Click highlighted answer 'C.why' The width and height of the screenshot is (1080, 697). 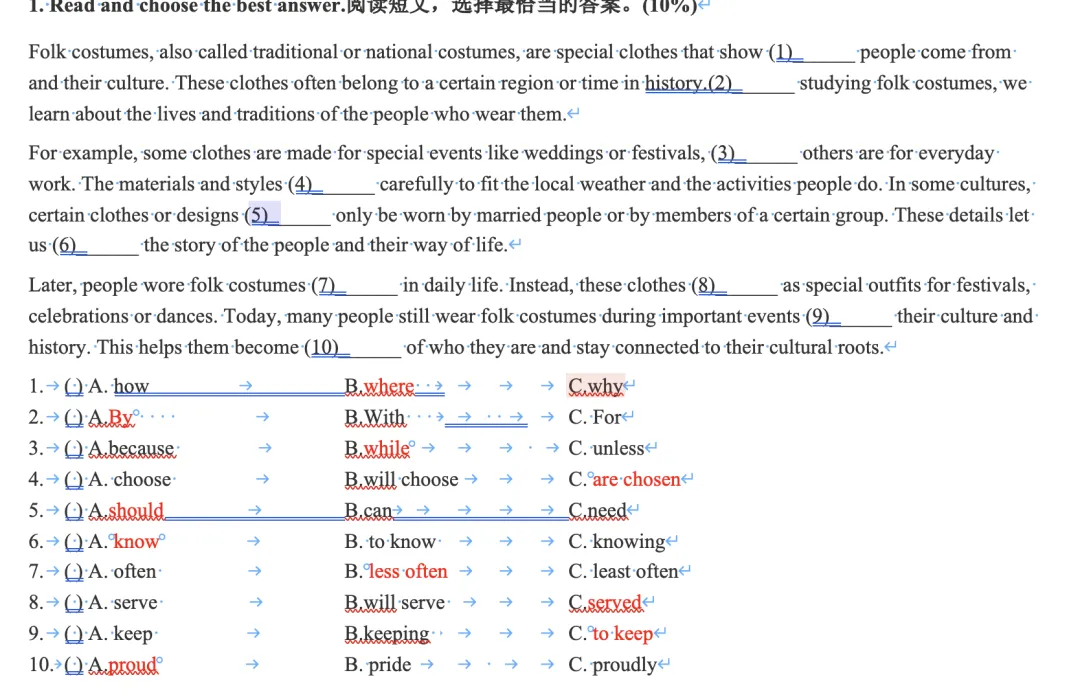(x=596, y=386)
